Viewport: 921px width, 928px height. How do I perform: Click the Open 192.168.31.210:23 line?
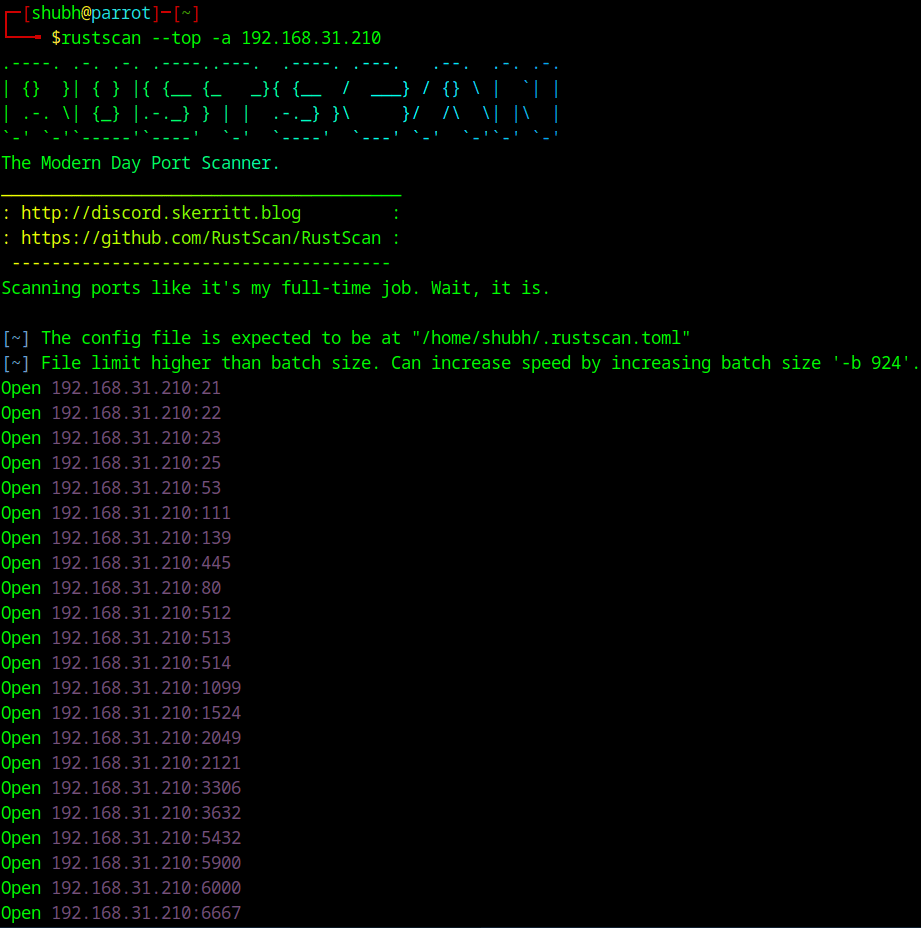111,439
